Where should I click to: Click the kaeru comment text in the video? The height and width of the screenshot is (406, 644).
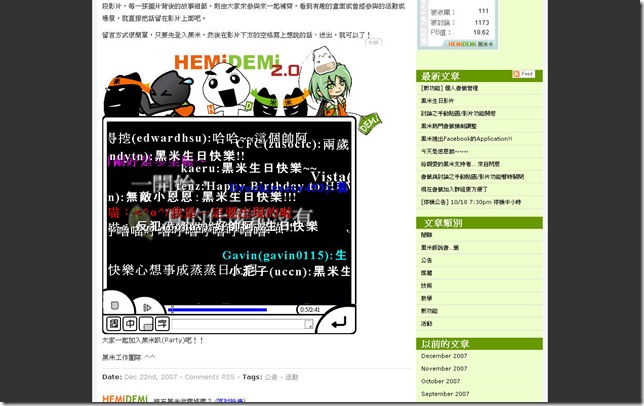(x=249, y=168)
